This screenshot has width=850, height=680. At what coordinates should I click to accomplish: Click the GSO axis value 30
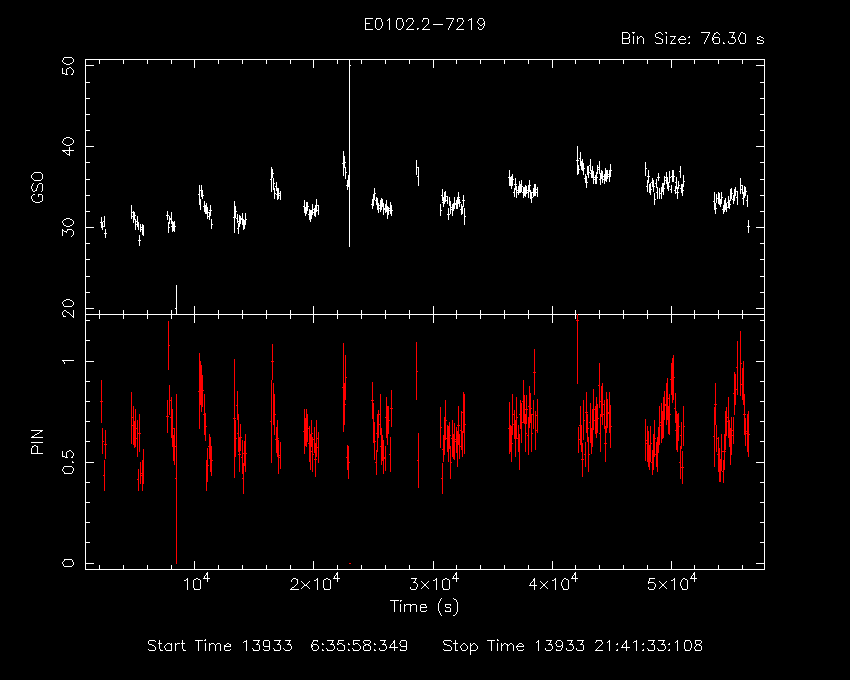pos(69,227)
